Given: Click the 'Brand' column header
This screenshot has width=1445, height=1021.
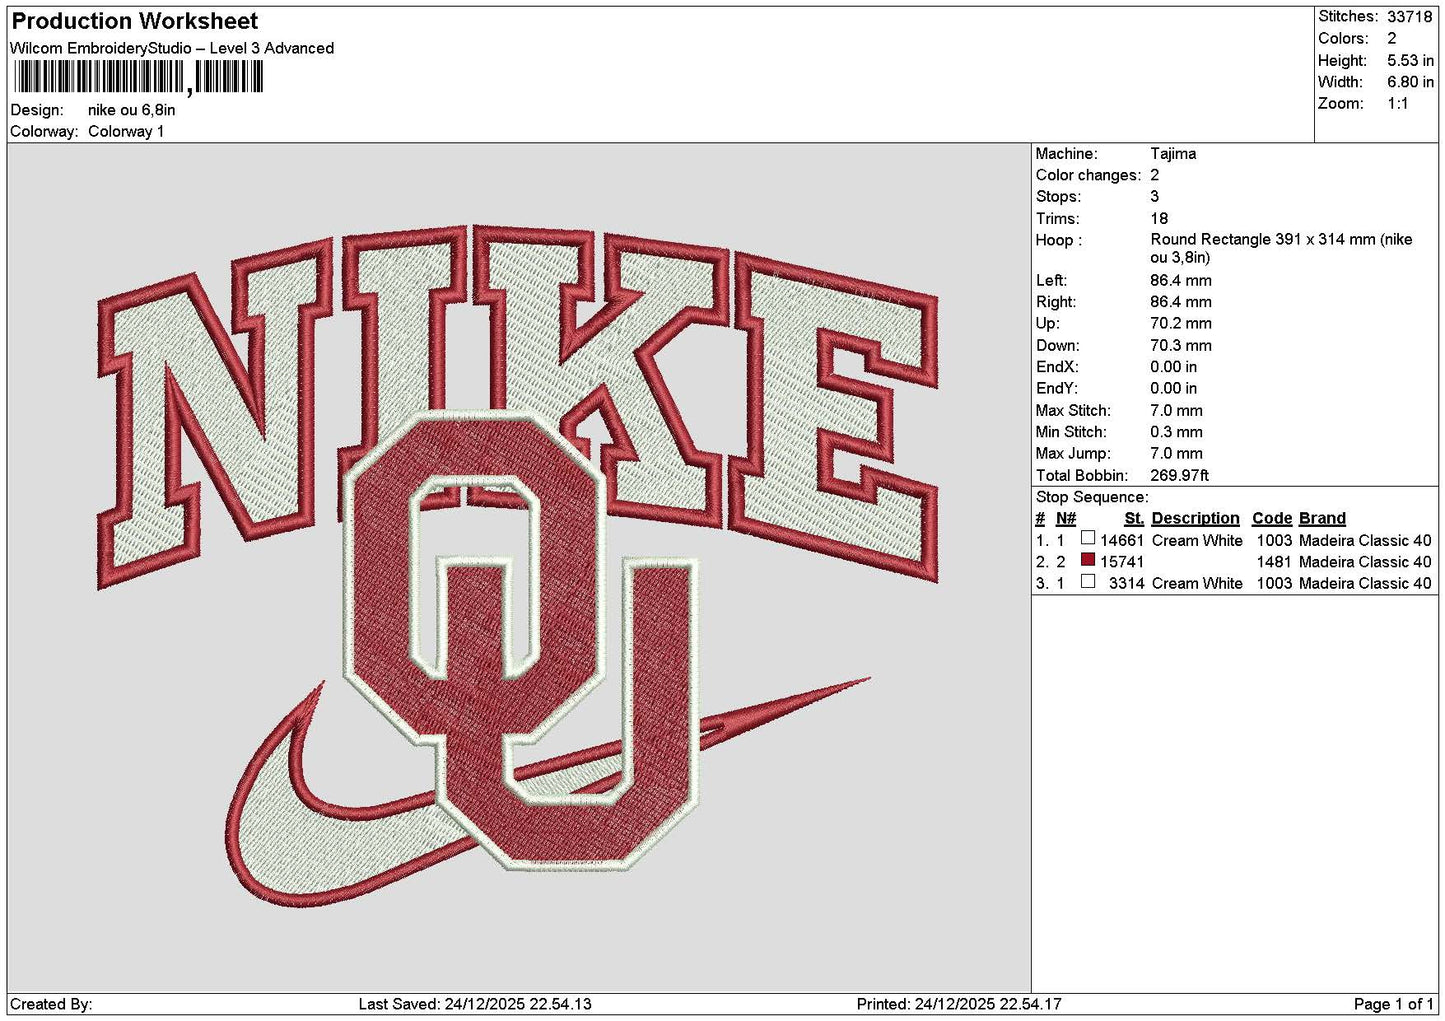Looking at the screenshot, I should [1322, 518].
